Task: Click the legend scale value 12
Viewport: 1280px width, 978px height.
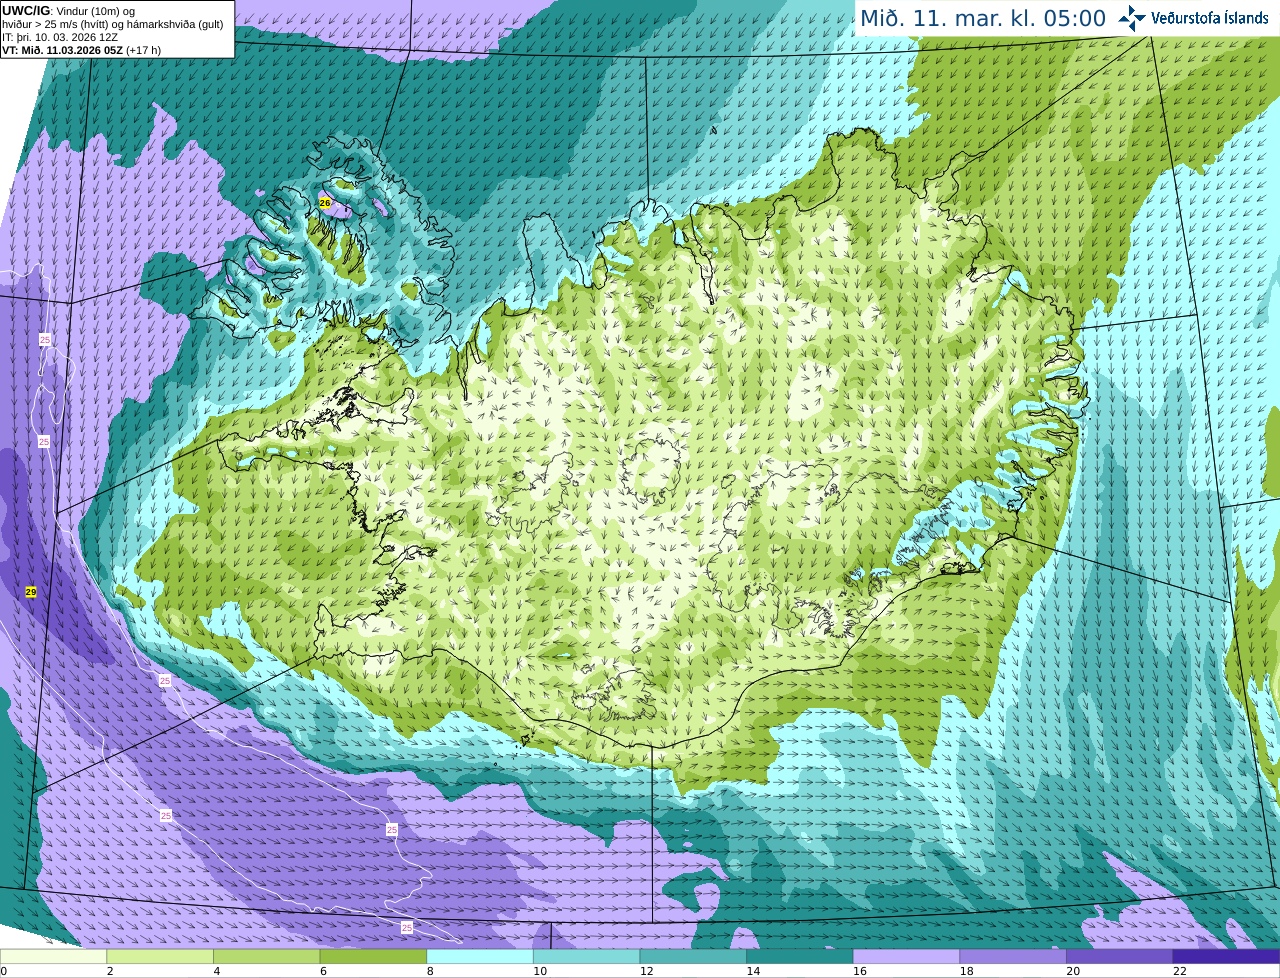Action: pos(645,971)
